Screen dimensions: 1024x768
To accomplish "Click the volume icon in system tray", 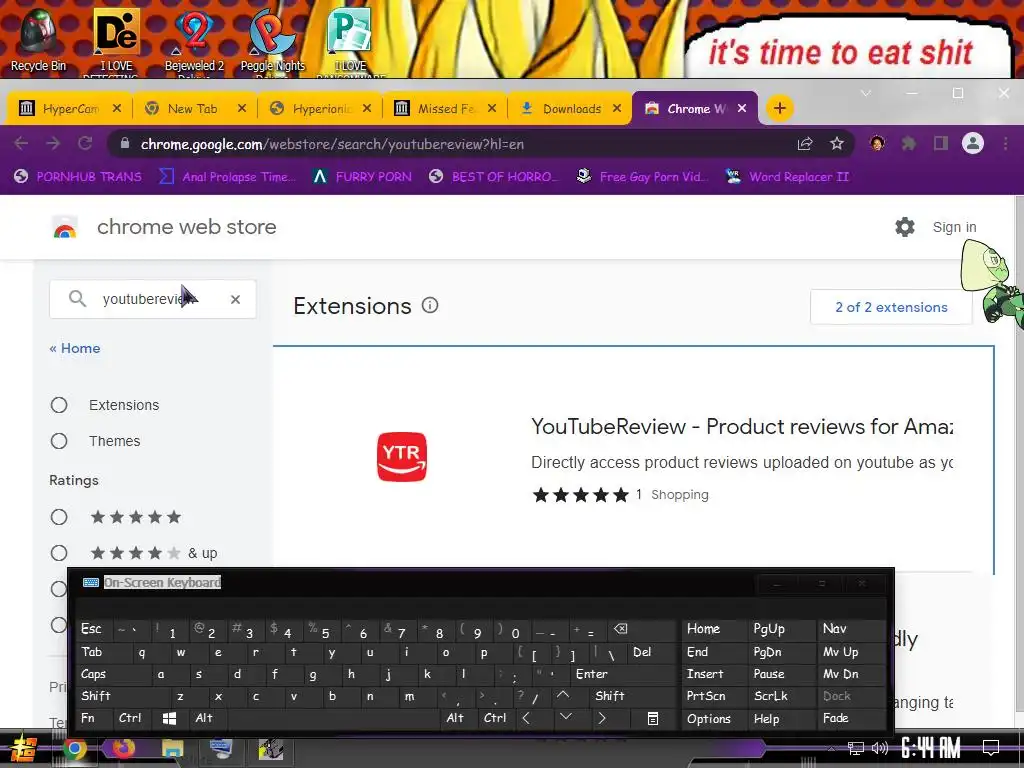I will (880, 748).
